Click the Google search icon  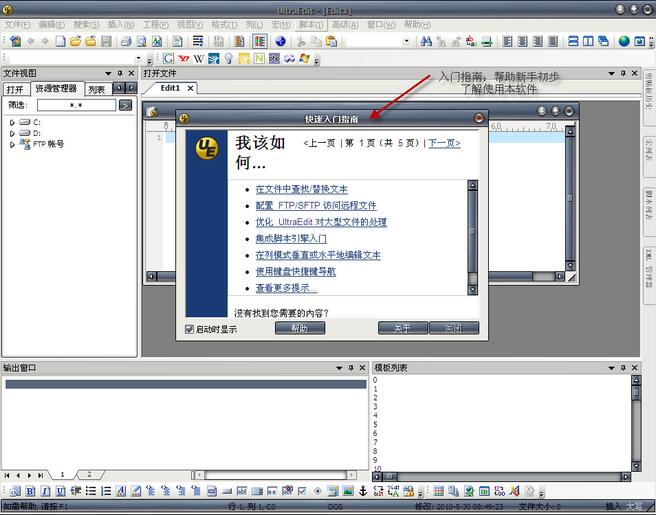[x=168, y=59]
